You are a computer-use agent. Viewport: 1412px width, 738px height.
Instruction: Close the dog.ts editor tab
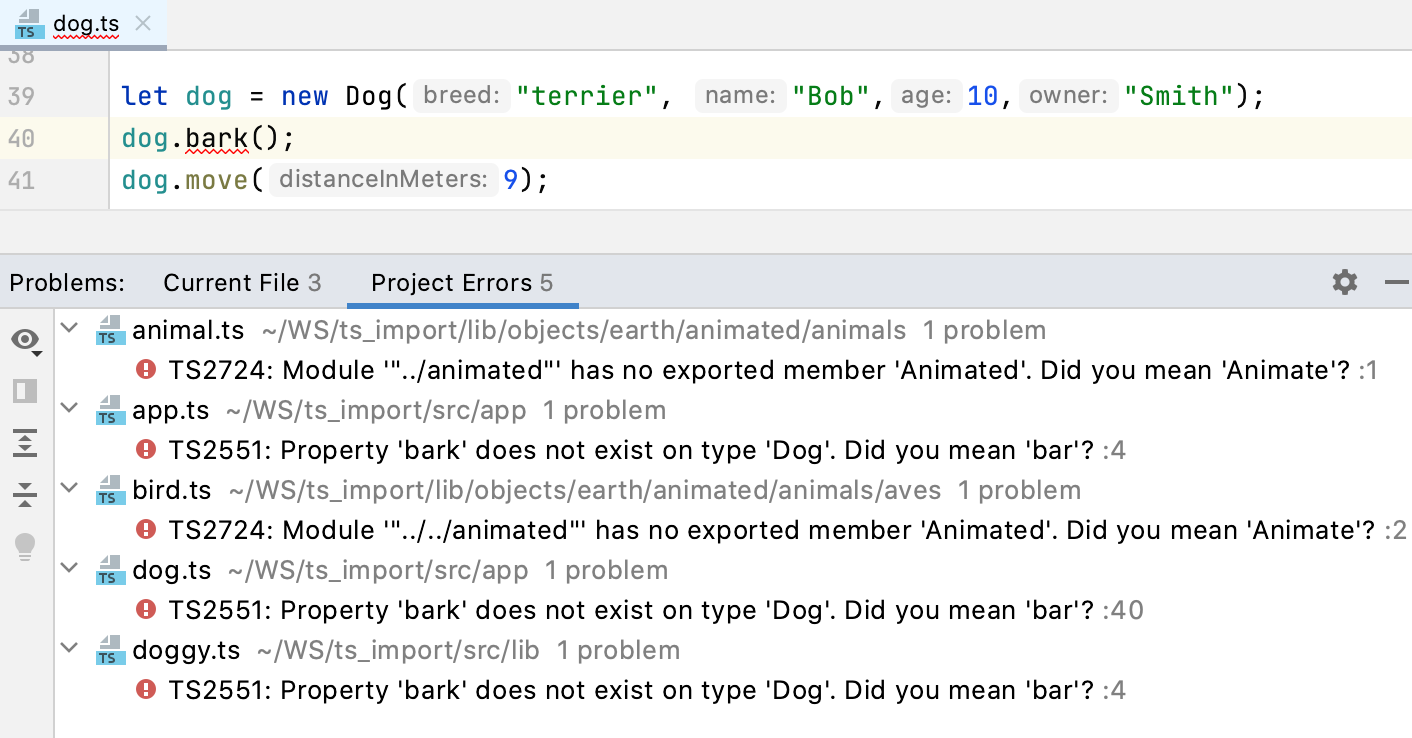(x=141, y=22)
